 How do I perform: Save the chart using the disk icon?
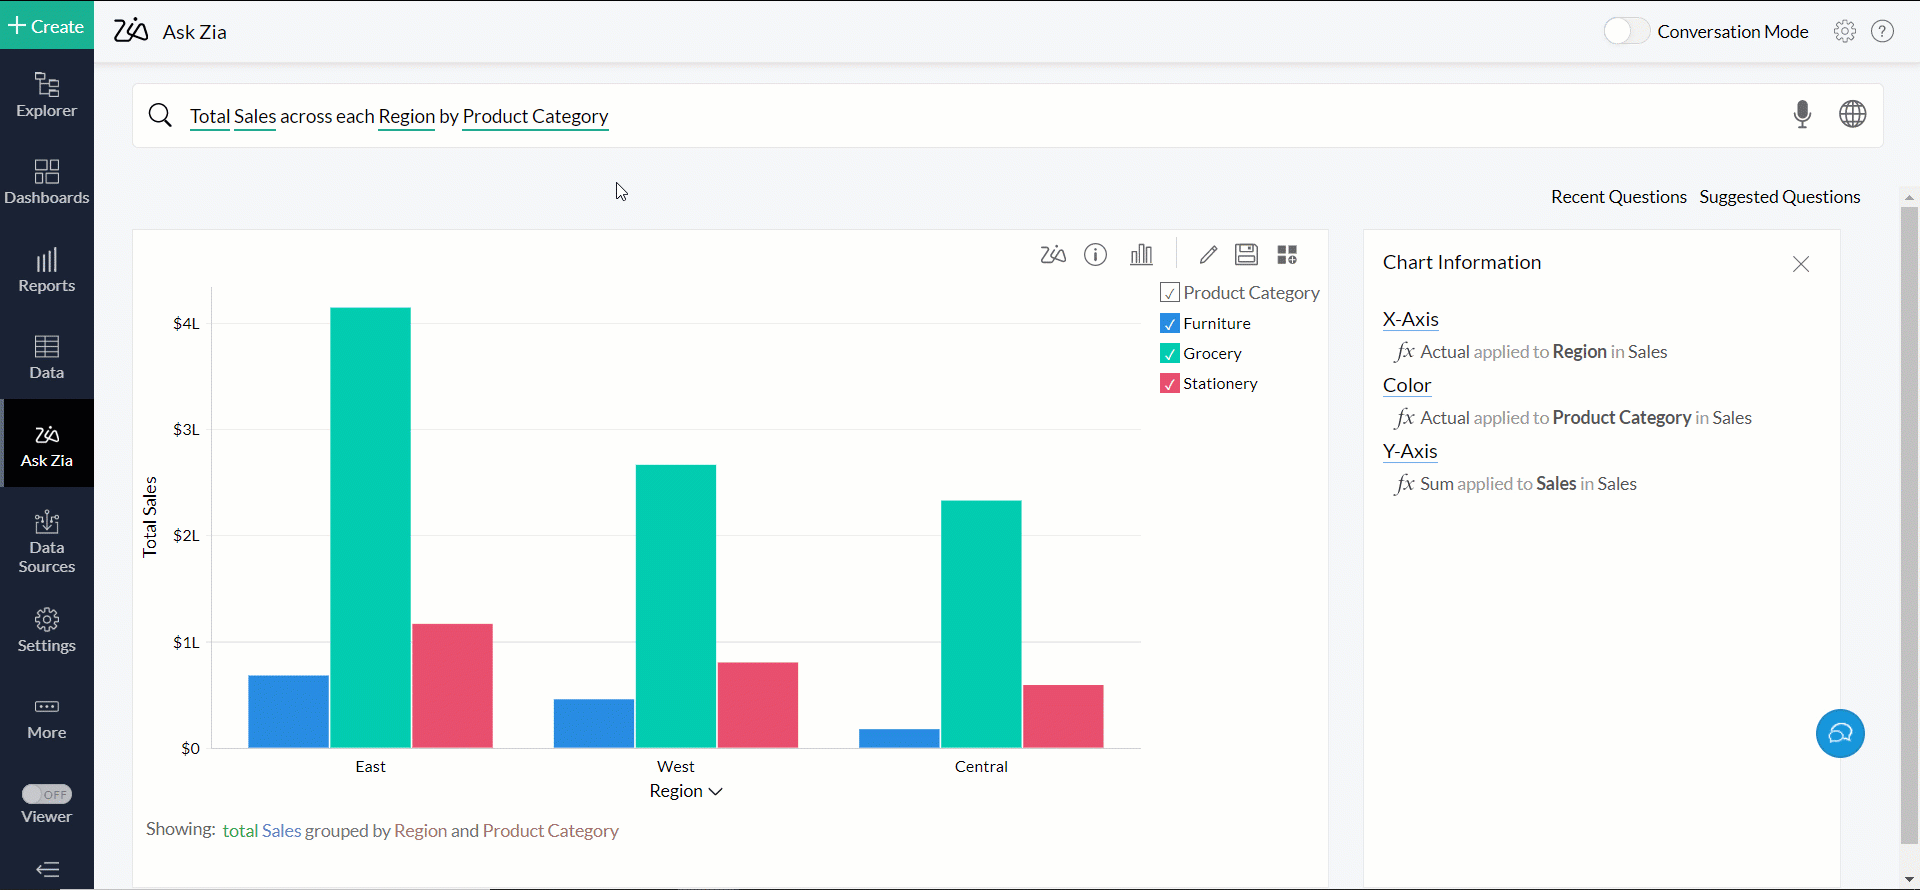pos(1246,255)
